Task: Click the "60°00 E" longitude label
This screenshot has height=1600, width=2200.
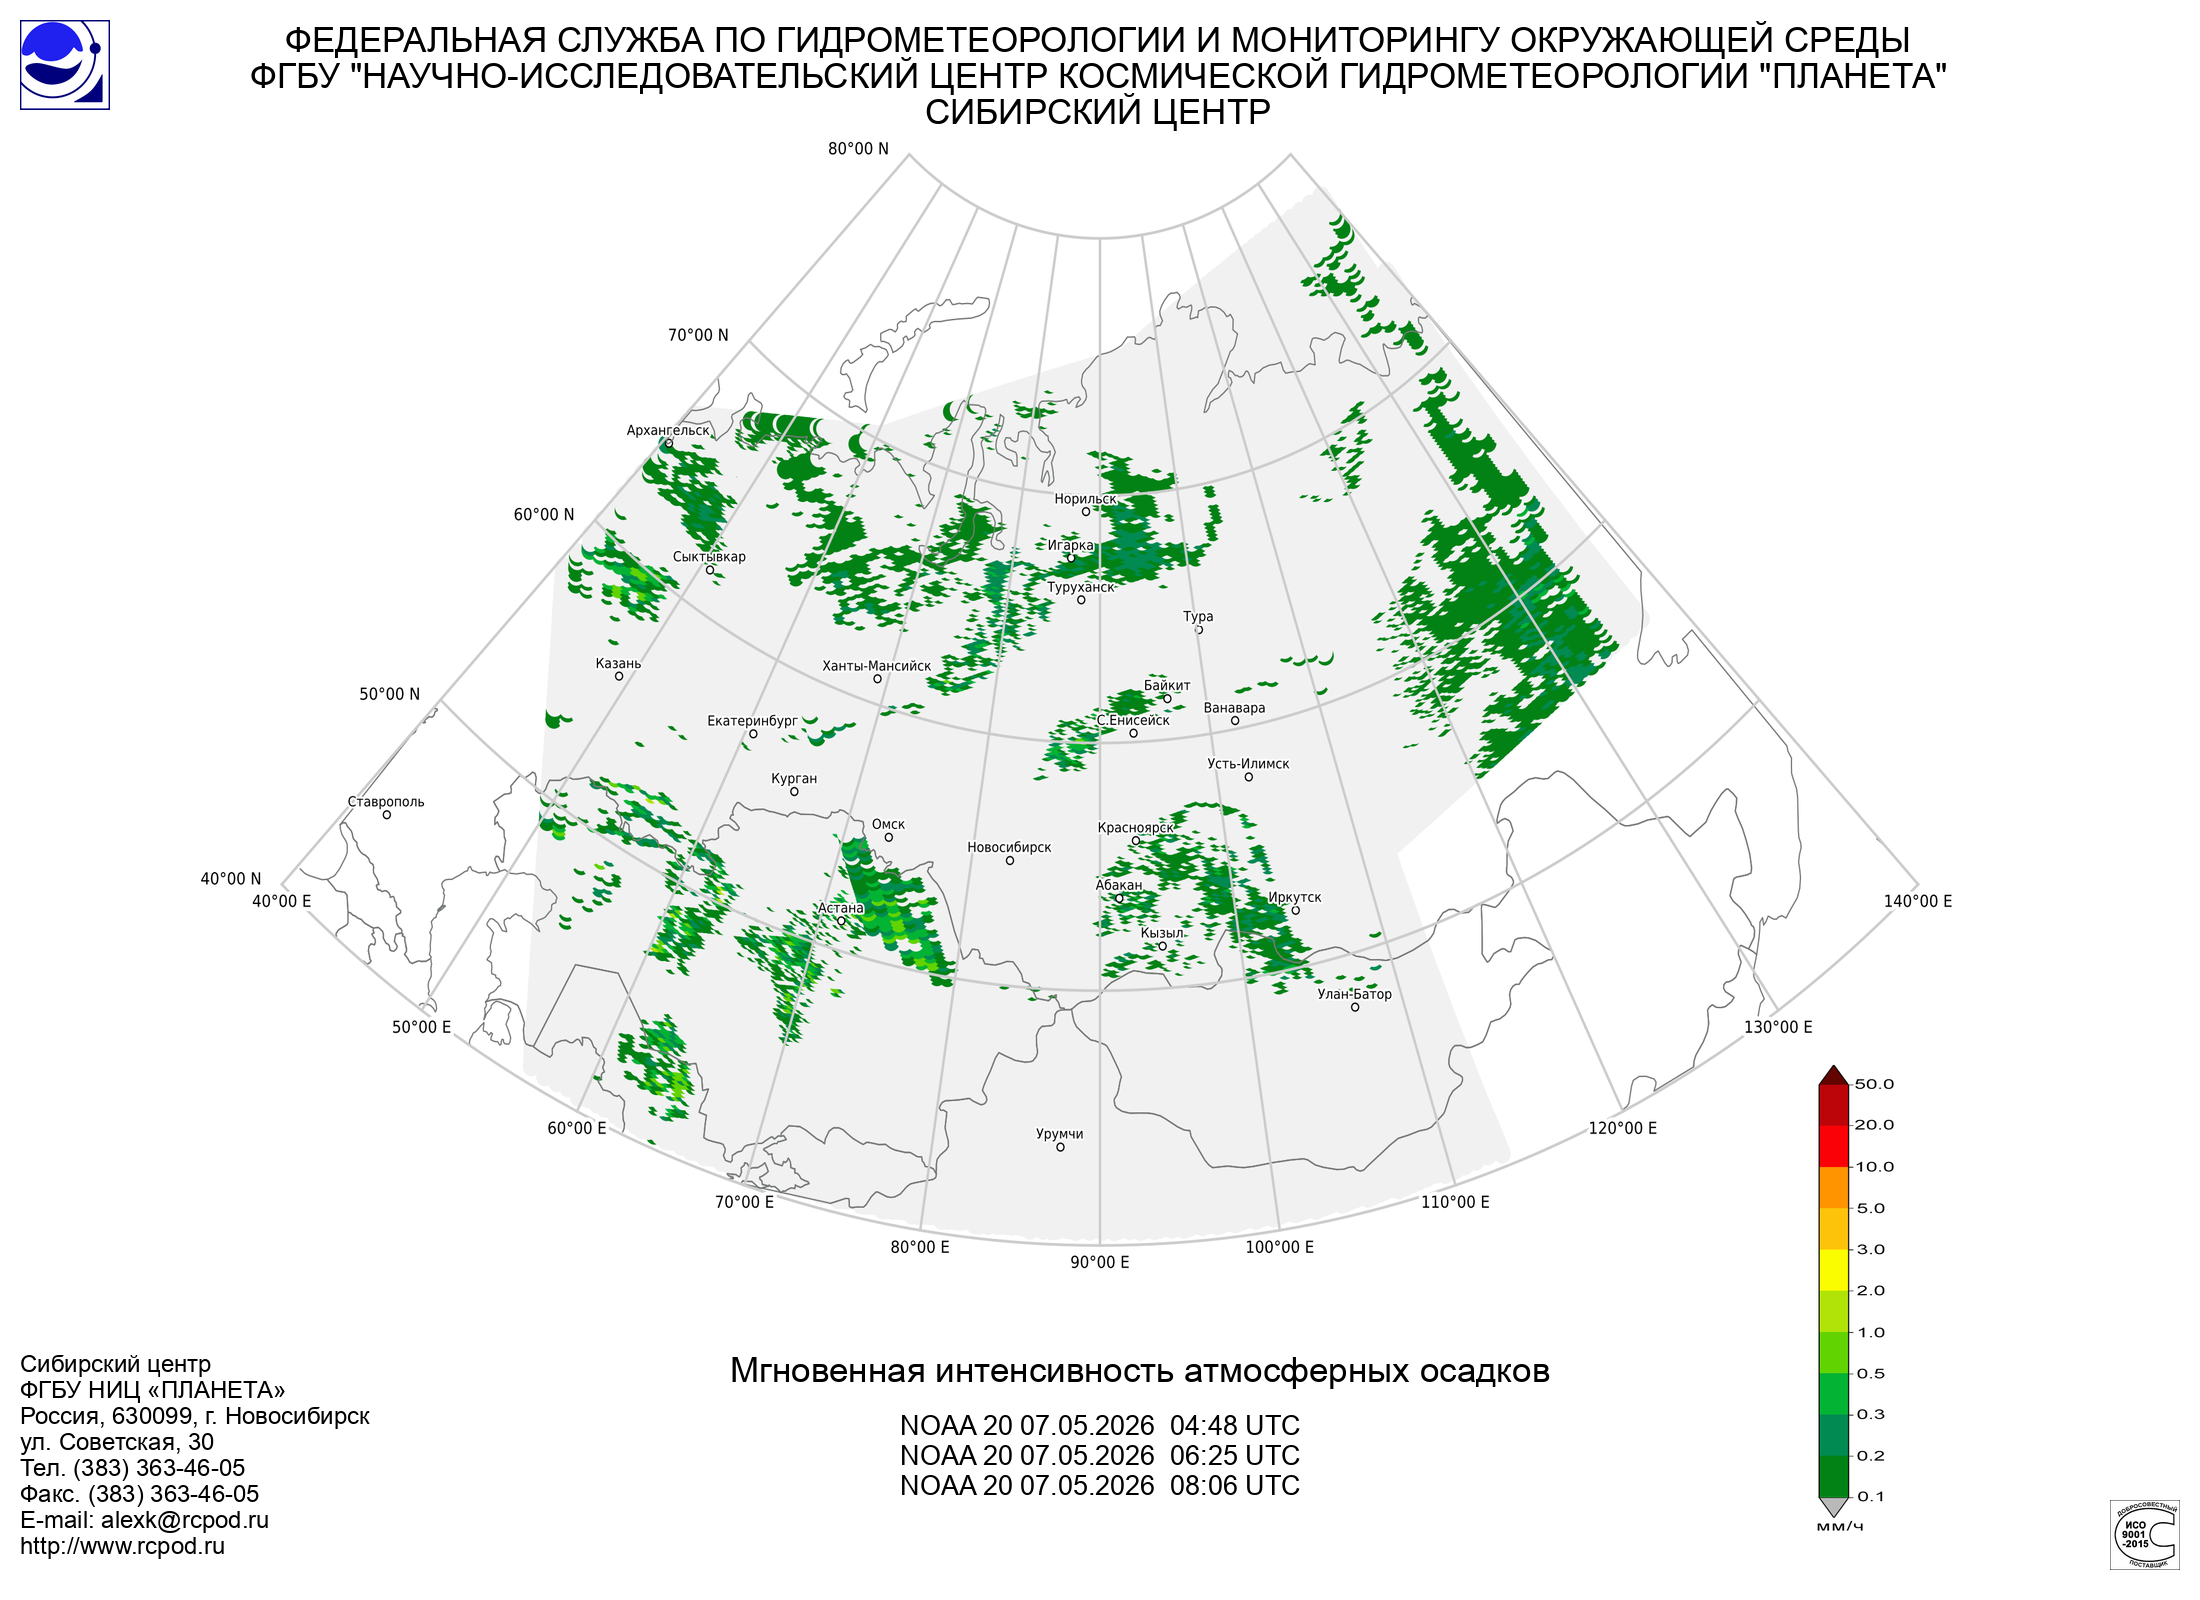Action: [x=577, y=1128]
